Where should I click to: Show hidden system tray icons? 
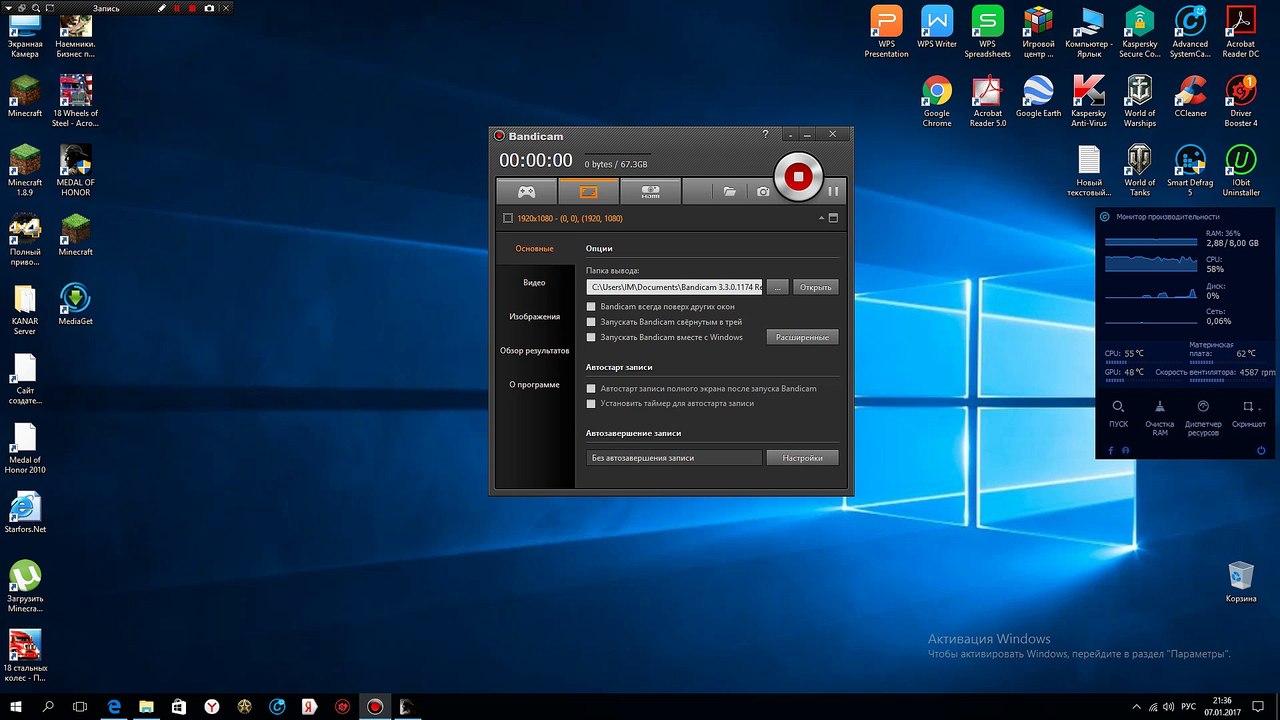[1135, 707]
